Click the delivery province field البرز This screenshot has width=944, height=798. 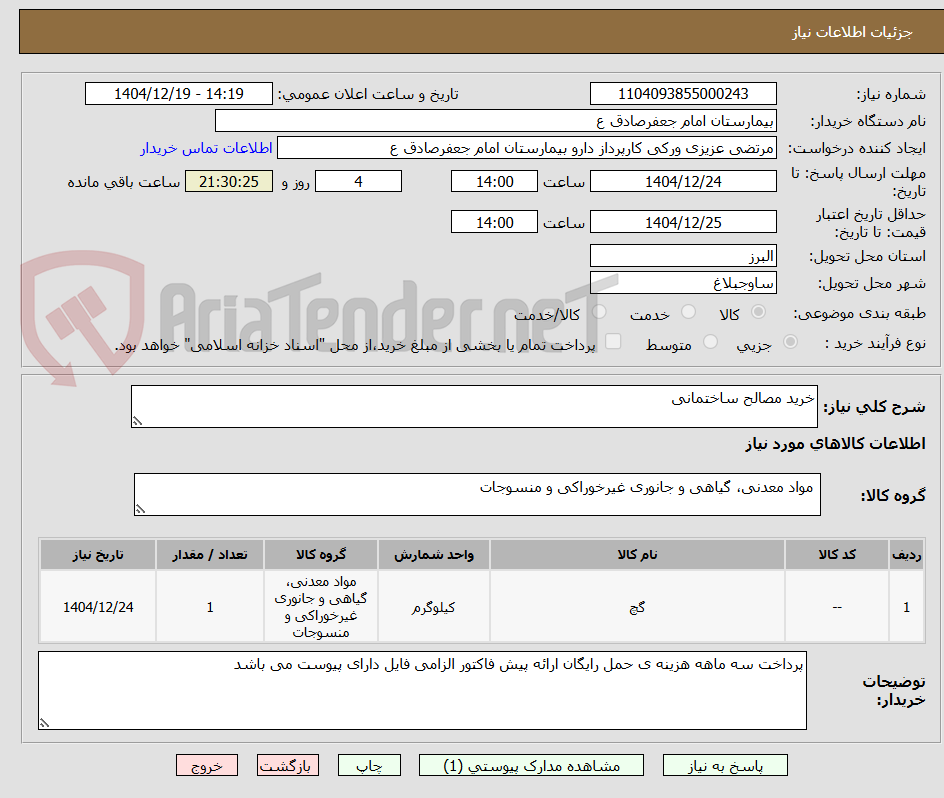[x=683, y=256]
